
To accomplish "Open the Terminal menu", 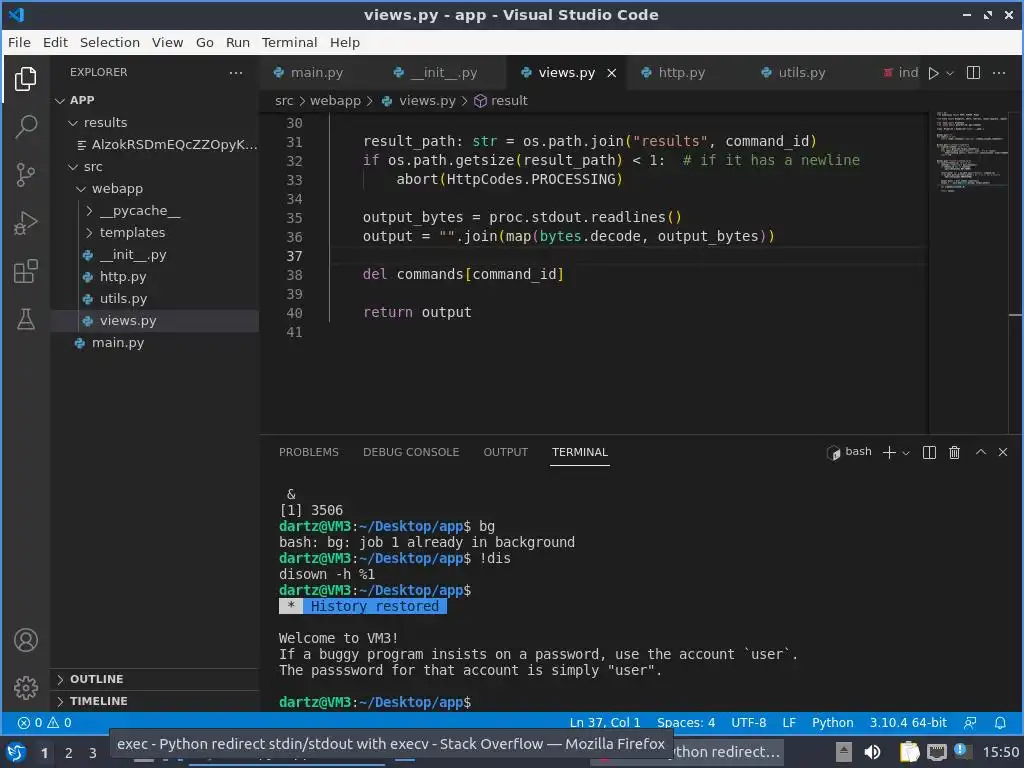I will click(x=289, y=42).
